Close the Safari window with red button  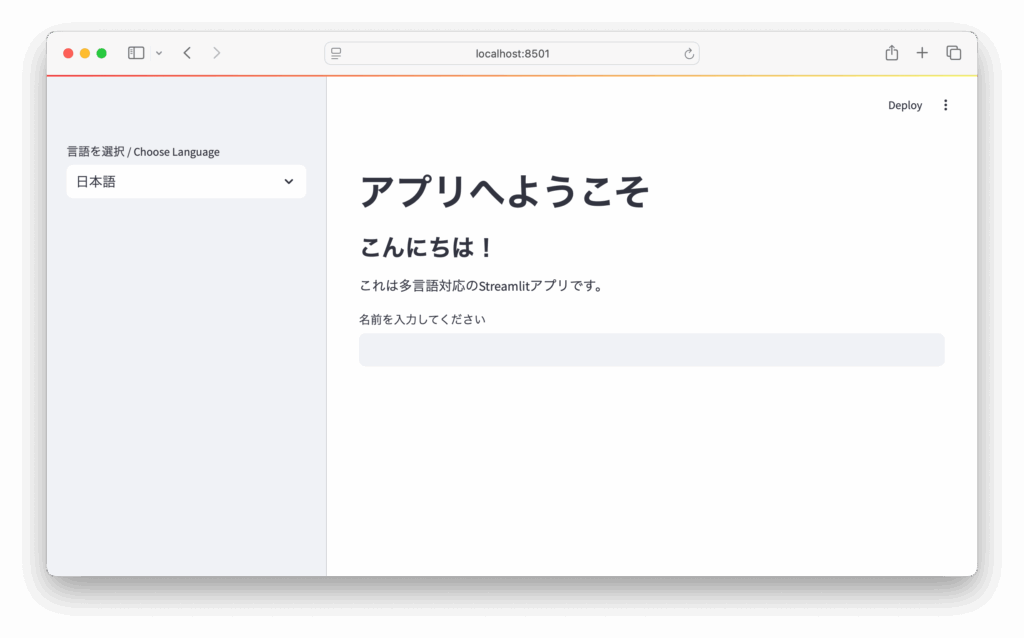coord(69,53)
